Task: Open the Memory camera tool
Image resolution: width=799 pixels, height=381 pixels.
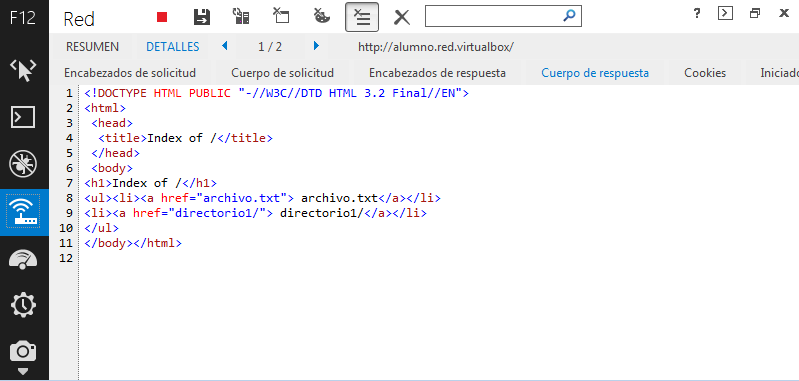Action: coord(24,351)
